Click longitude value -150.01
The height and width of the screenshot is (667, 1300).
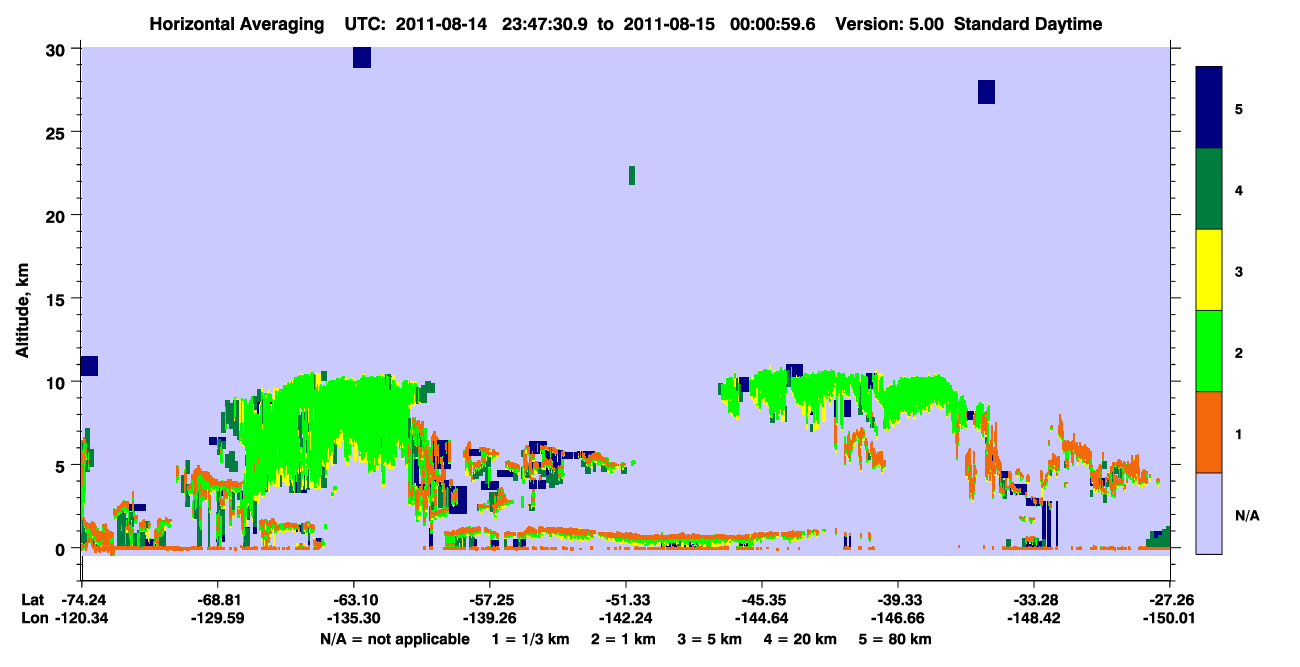click(1169, 618)
